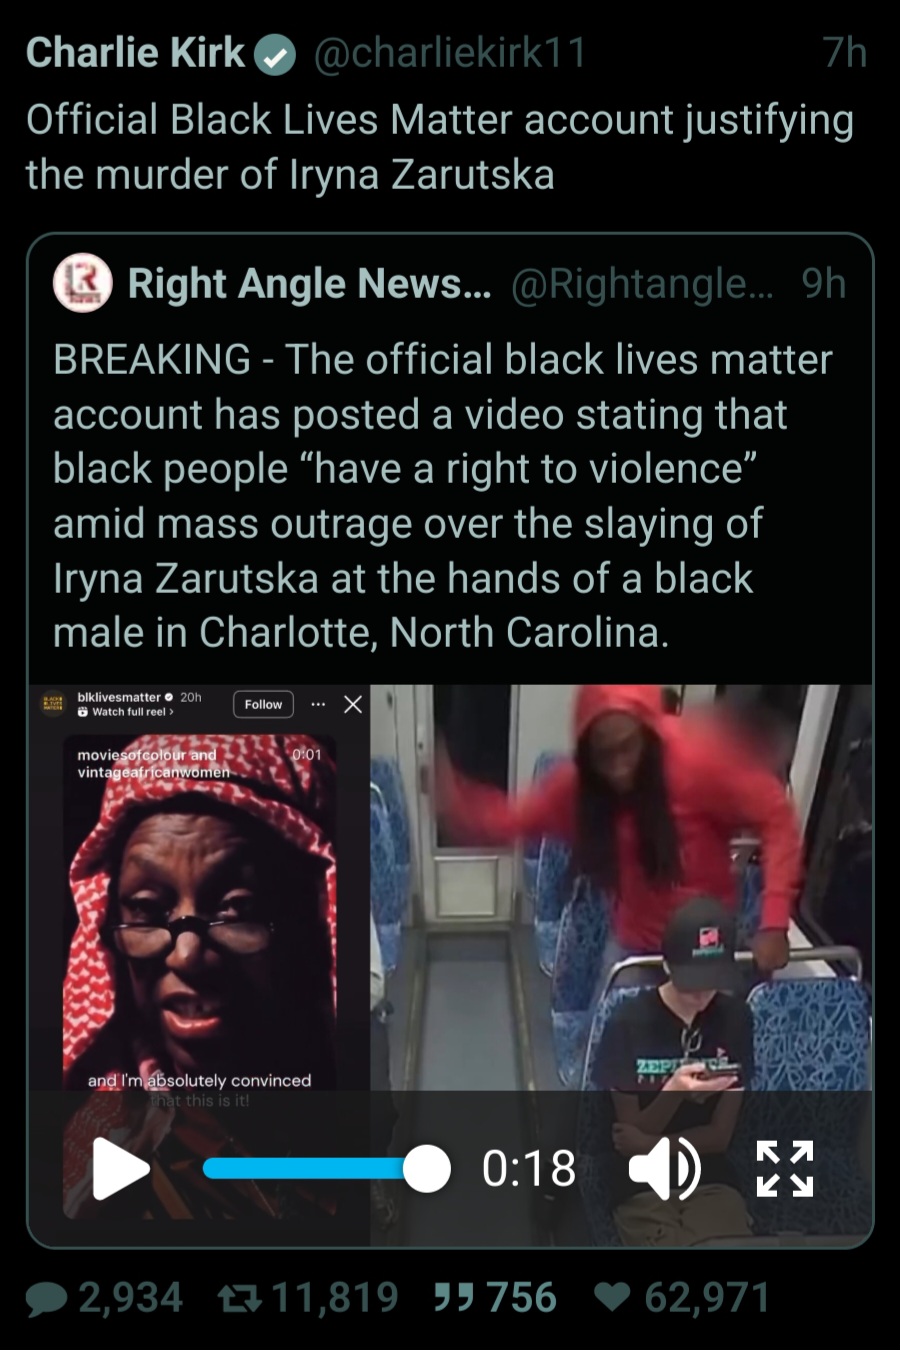Mute the video with the speaker icon
Viewport: 900px width, 1350px height.
coord(664,1168)
